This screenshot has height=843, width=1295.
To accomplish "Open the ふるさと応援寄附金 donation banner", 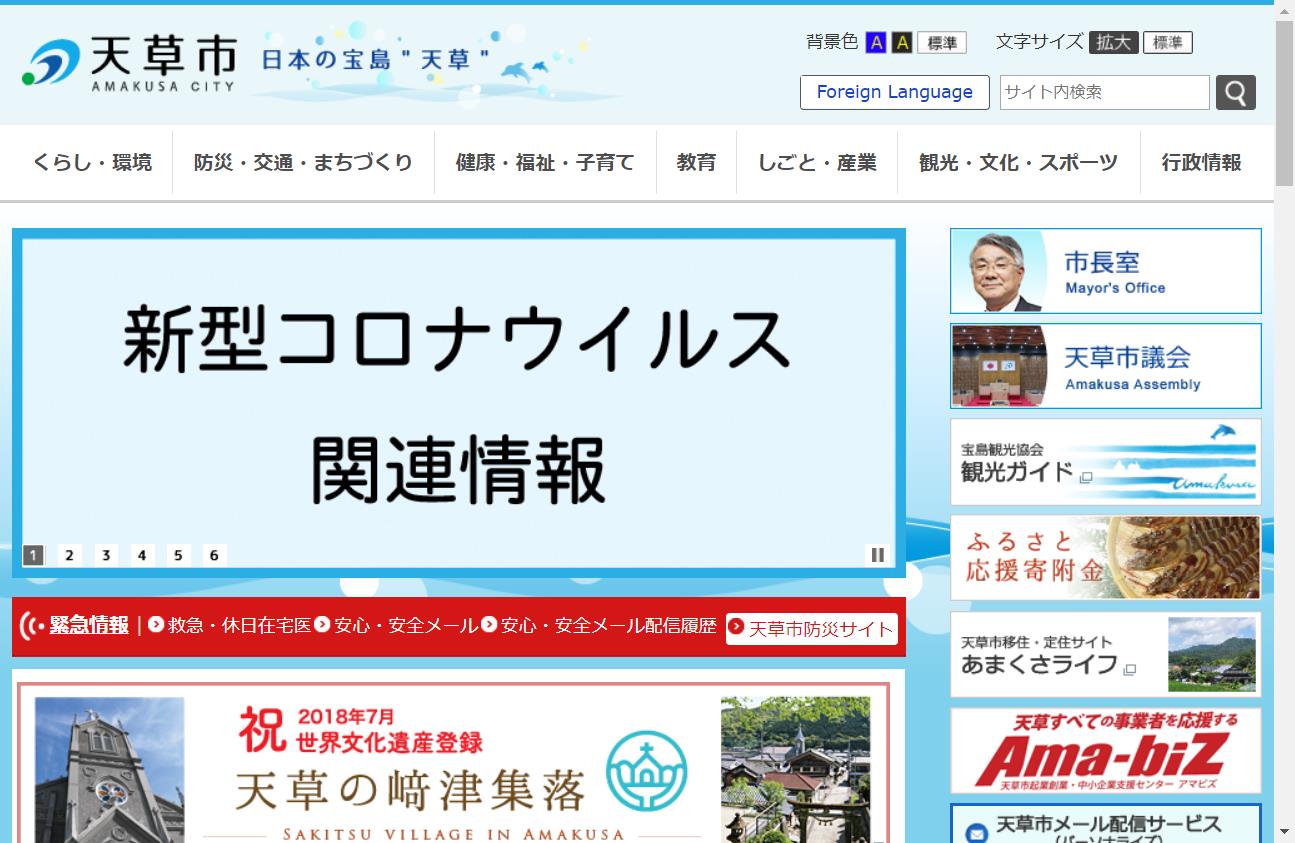I will (1104, 558).
